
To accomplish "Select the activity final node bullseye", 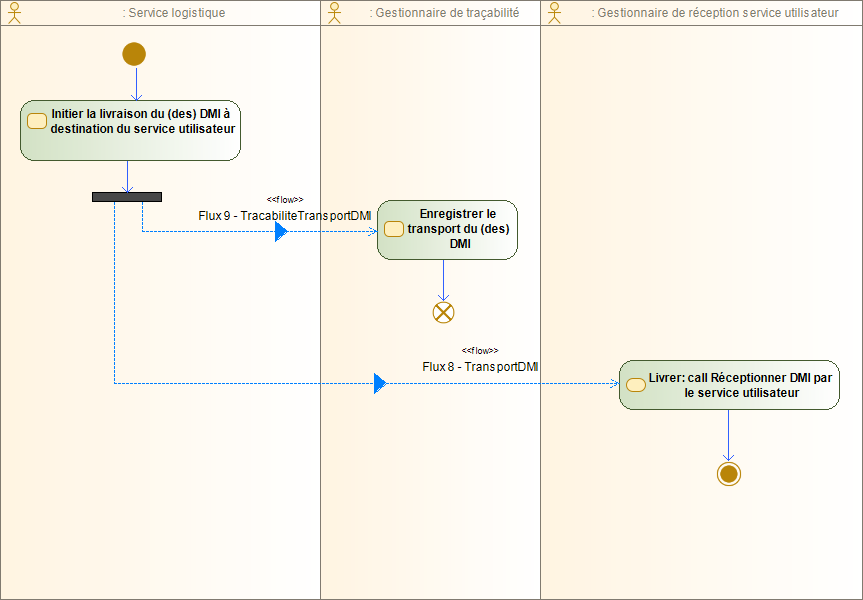I will click(x=728, y=474).
